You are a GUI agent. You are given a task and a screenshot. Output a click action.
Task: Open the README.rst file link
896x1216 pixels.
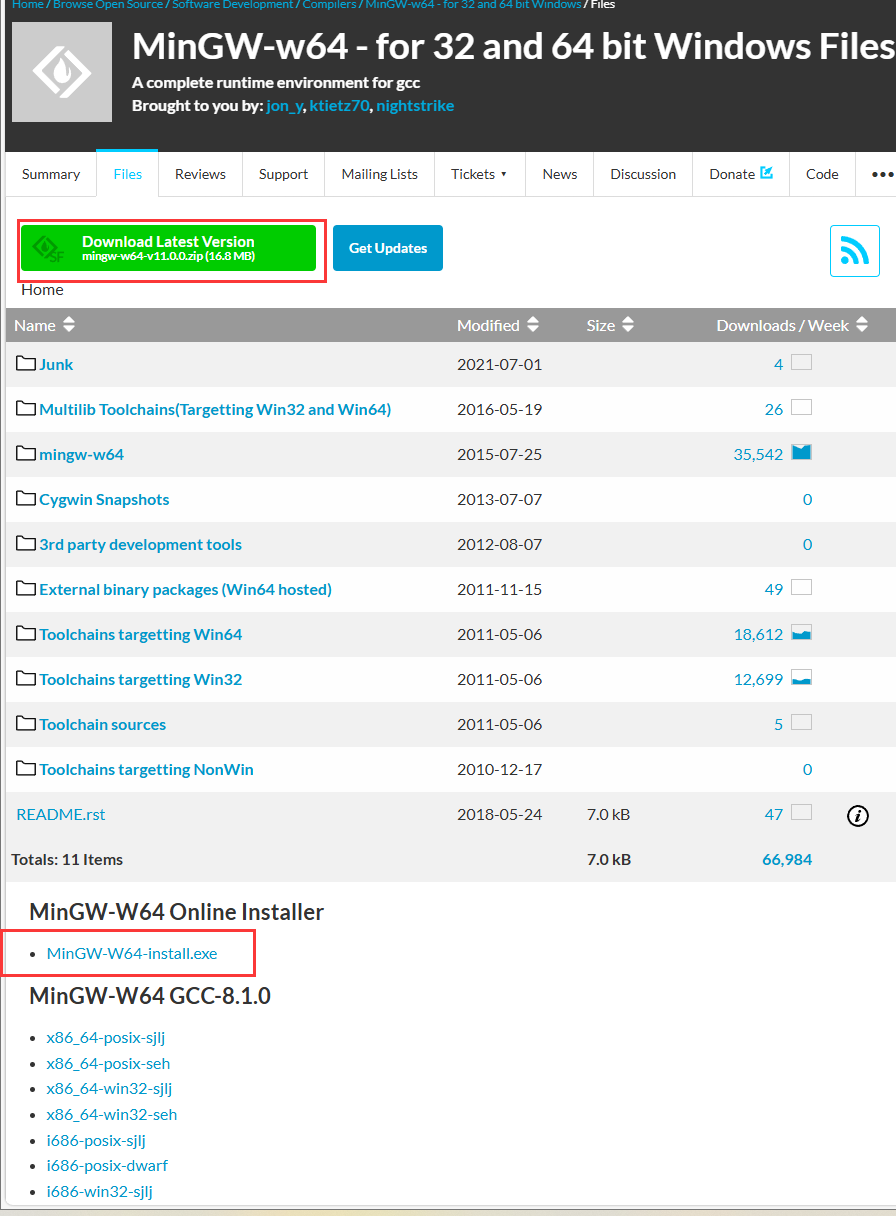(61, 814)
